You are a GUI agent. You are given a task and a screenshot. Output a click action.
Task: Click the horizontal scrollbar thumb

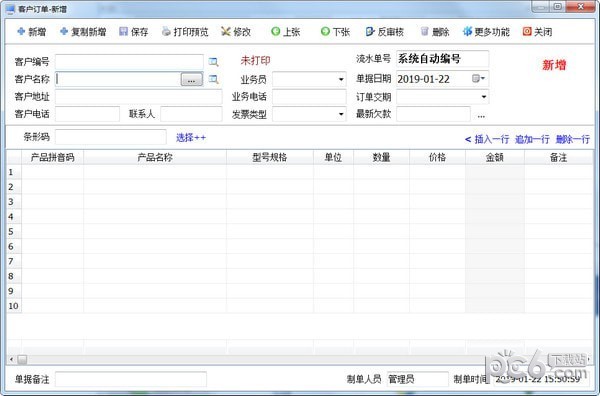22,359
